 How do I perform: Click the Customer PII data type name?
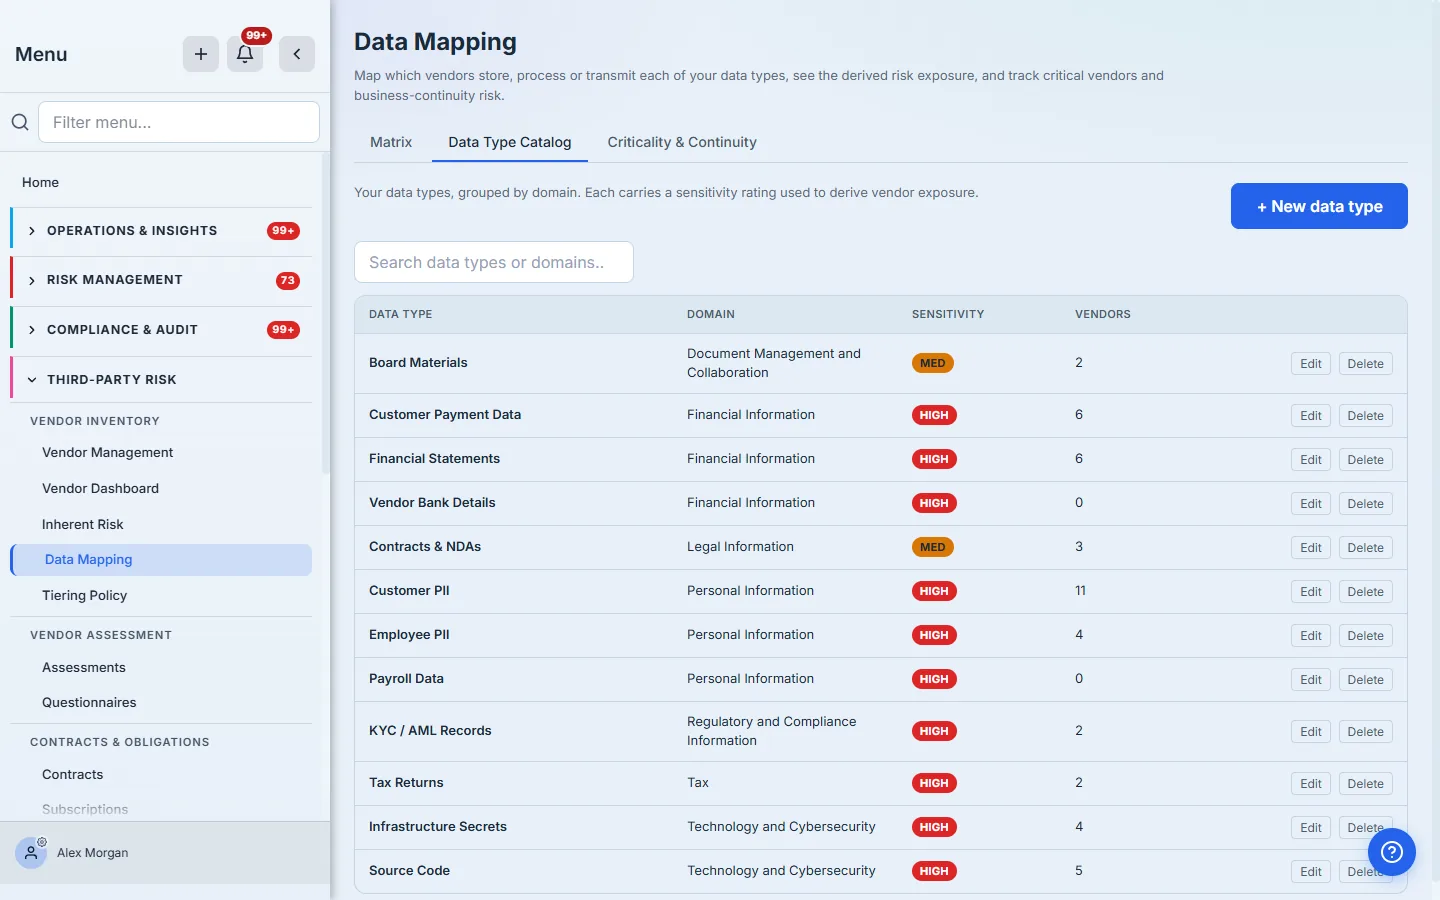click(x=409, y=591)
